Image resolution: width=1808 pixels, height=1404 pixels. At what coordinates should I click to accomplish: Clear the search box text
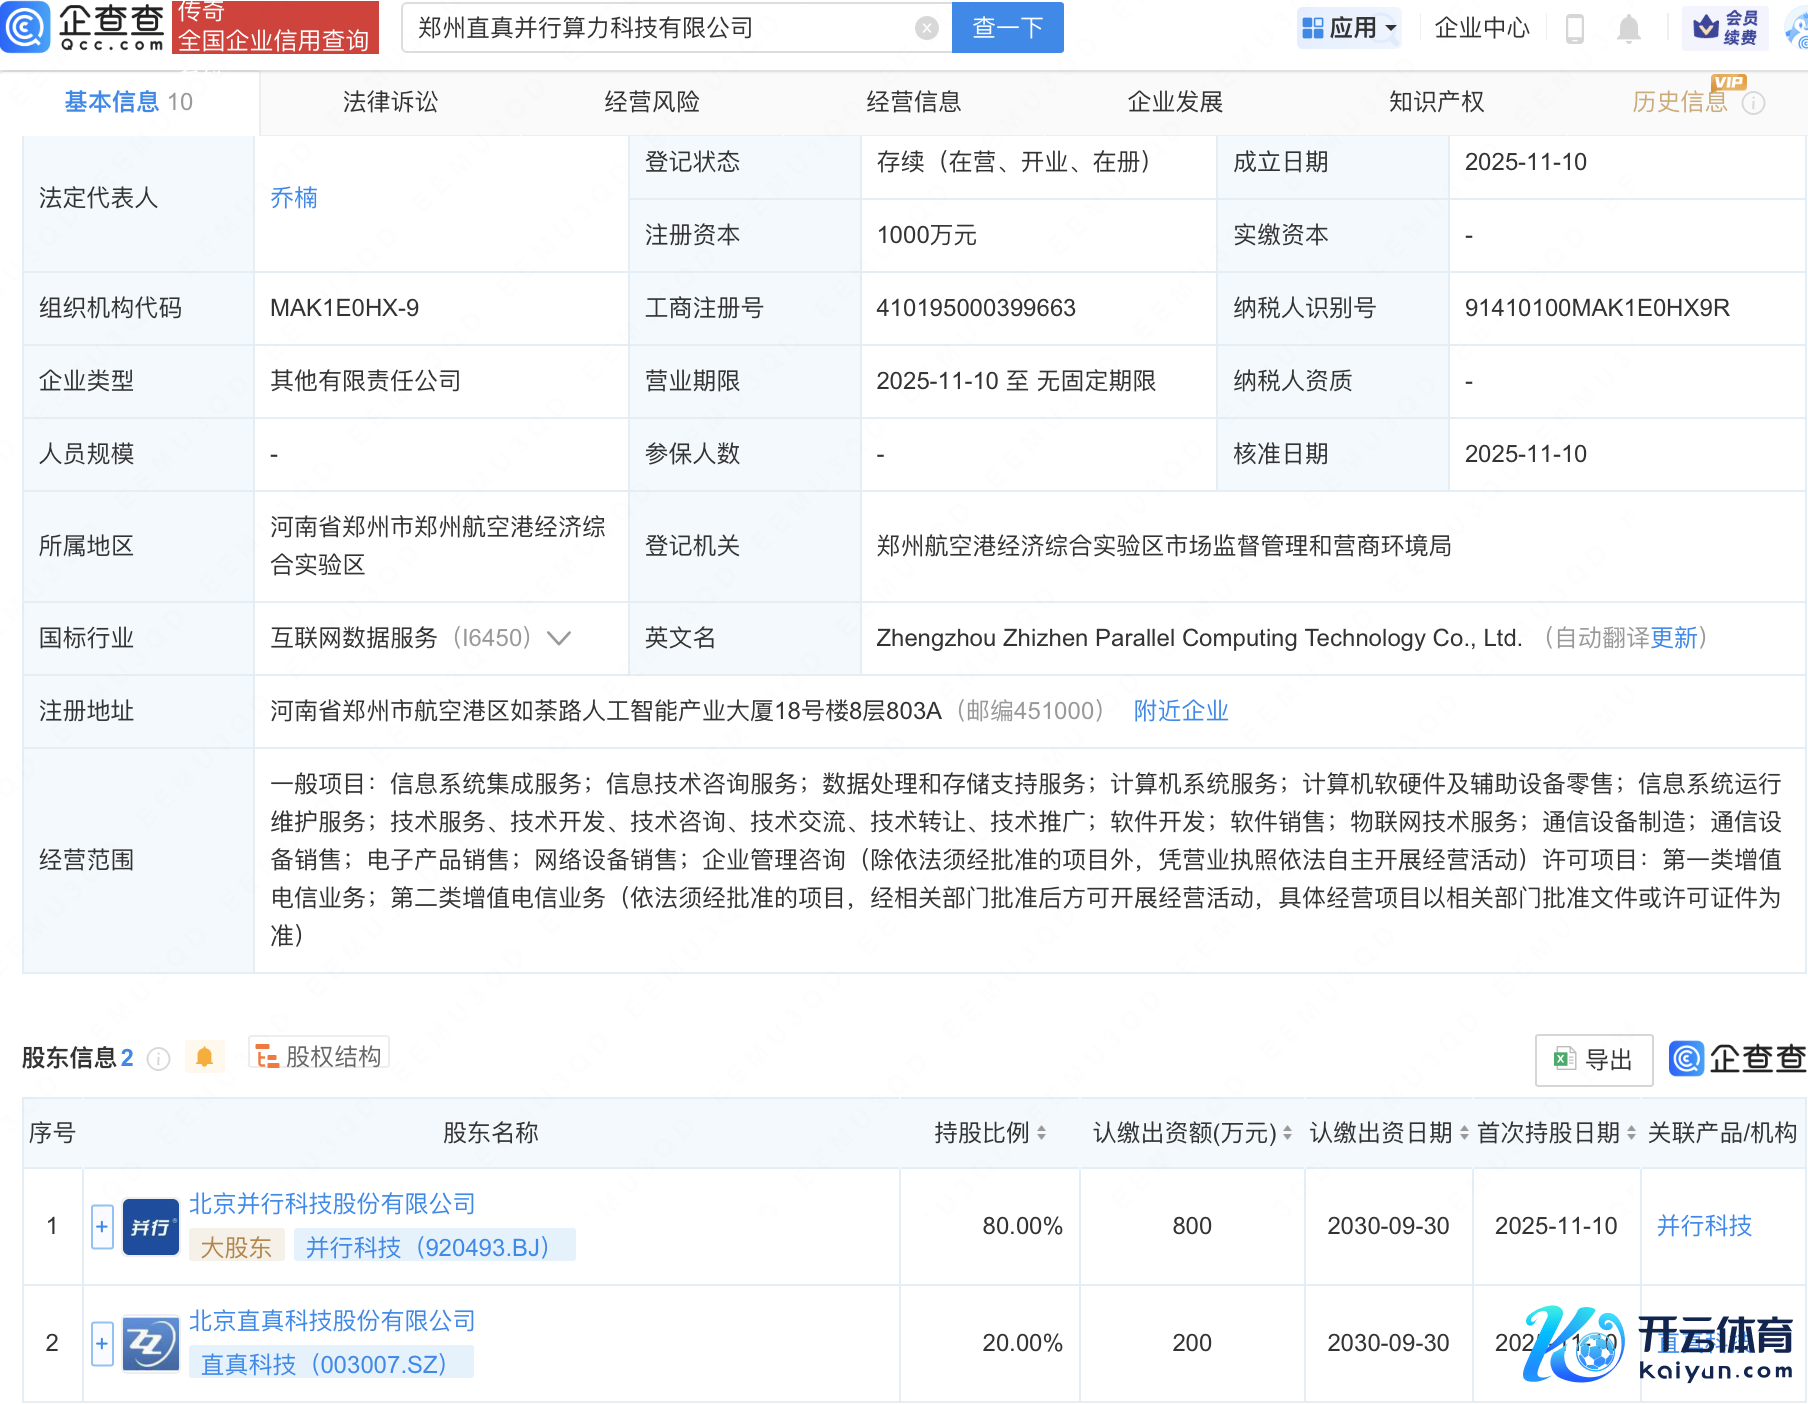(926, 28)
